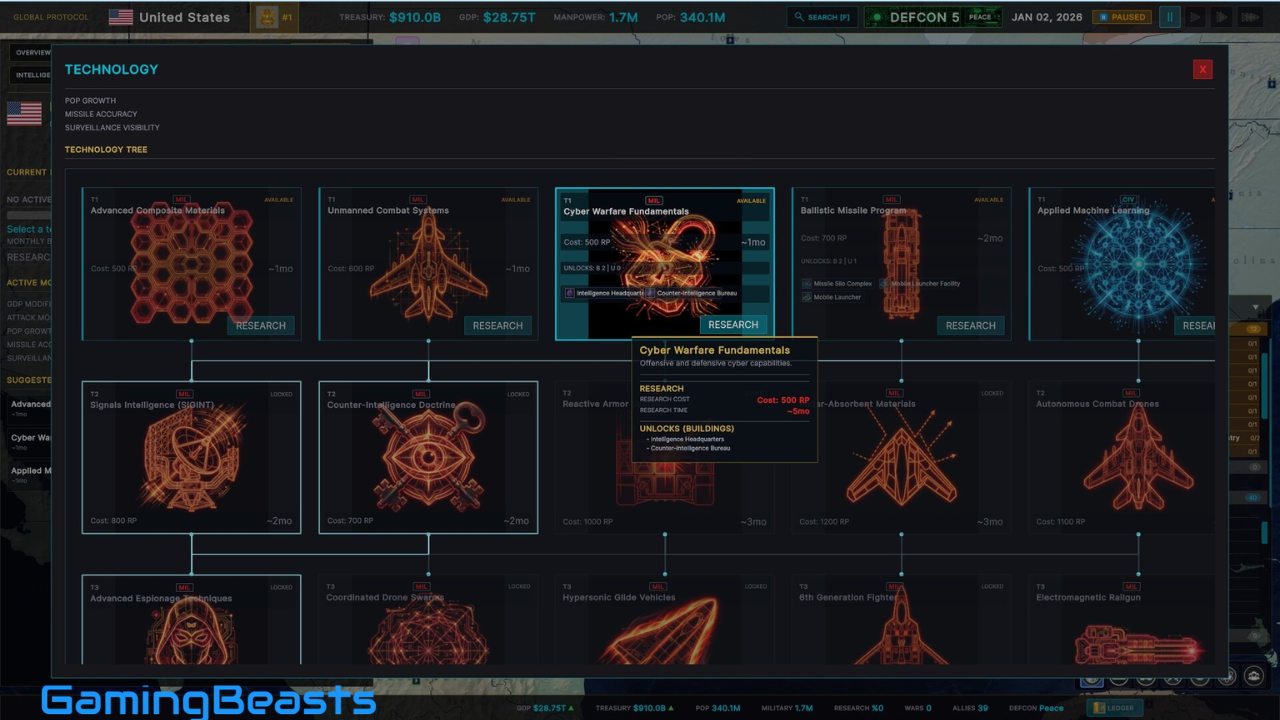Click the Allies 39 status bar entry
Image resolution: width=1280 pixels, height=720 pixels.
(969, 708)
